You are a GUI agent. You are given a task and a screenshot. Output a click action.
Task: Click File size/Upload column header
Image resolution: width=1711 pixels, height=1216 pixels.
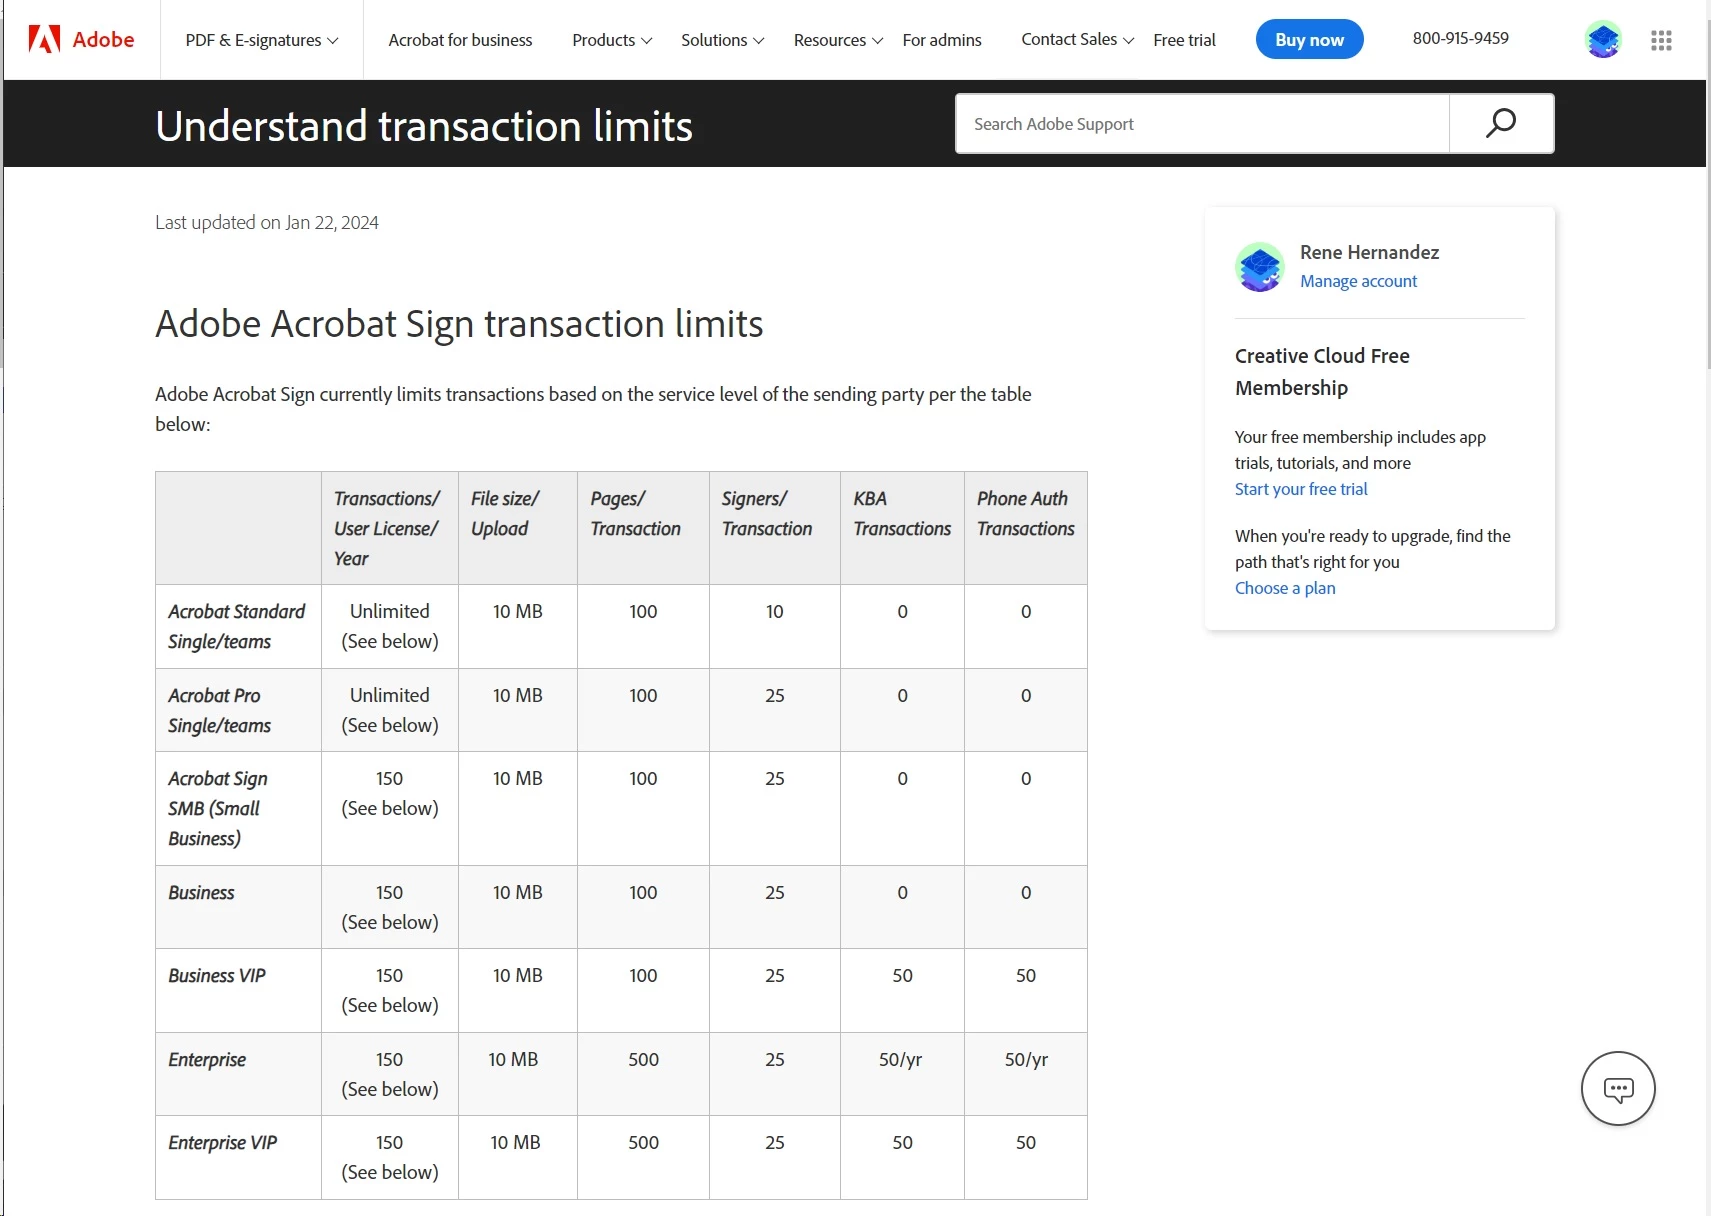tap(517, 528)
